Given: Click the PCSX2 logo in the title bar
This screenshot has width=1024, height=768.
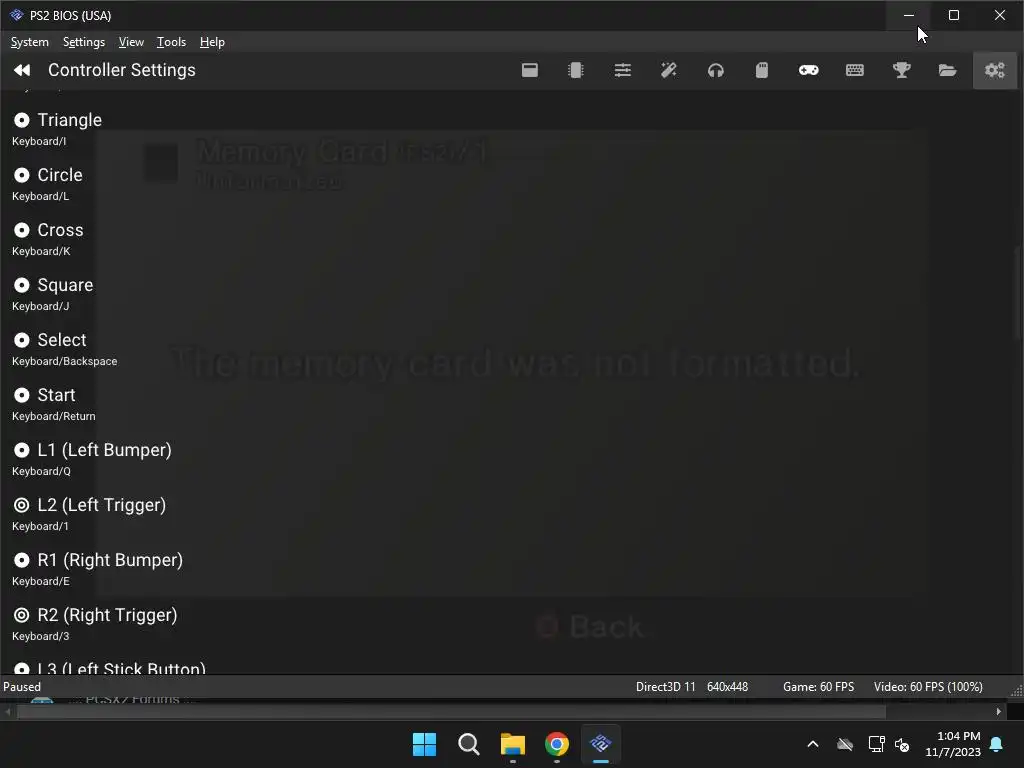Looking at the screenshot, I should [16, 15].
